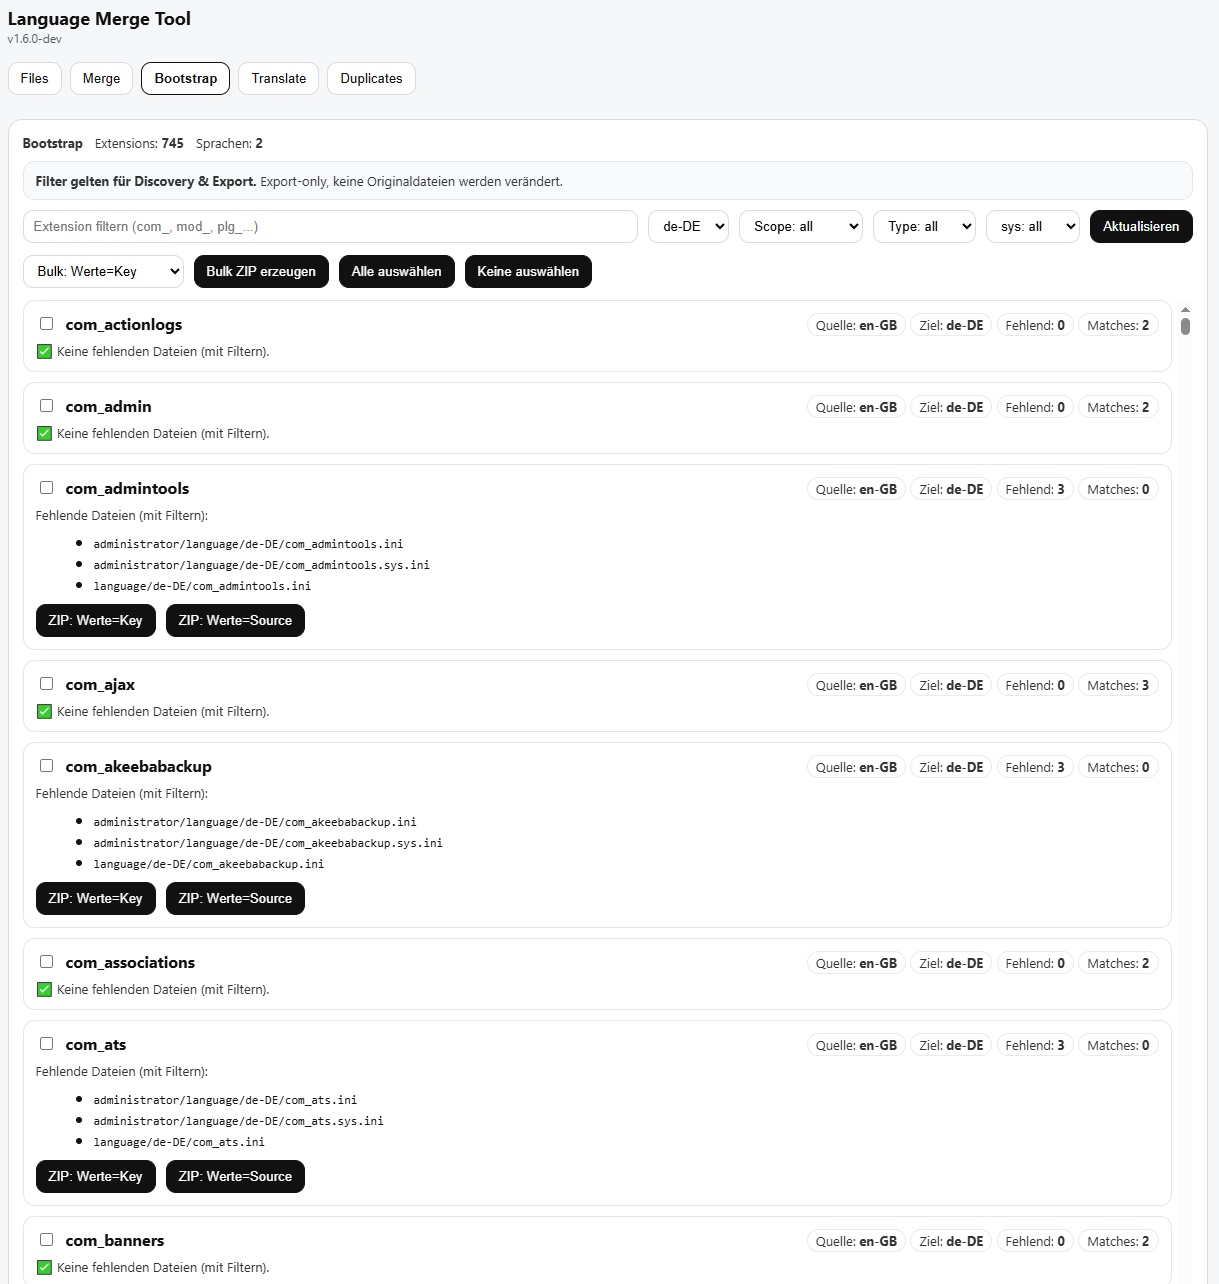The image size is (1219, 1284).
Task: Expand the Scope: all dropdown
Action: (x=801, y=227)
